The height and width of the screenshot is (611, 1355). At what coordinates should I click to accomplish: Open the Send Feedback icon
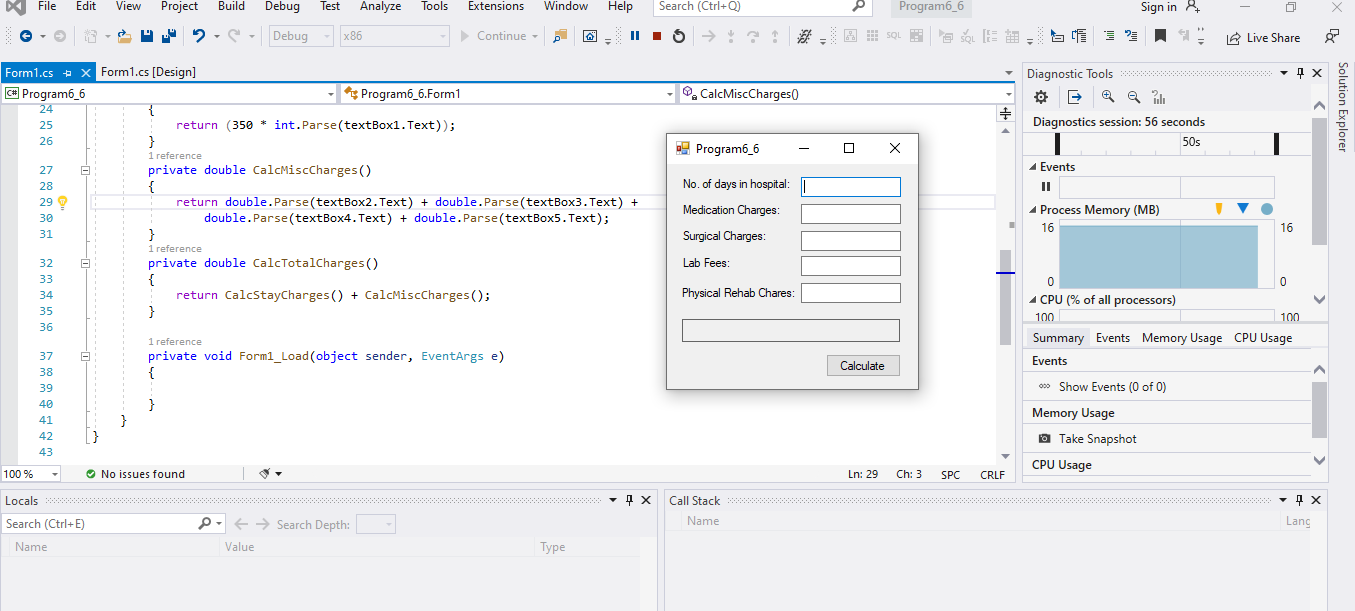[1331, 36]
